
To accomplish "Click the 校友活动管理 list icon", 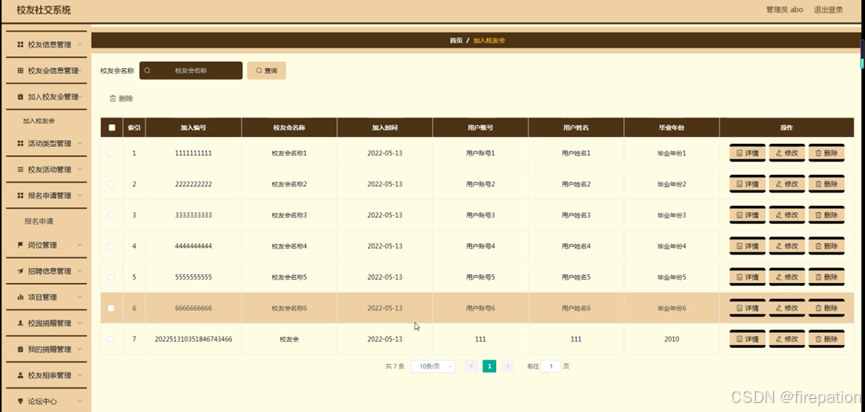I will pos(20,169).
